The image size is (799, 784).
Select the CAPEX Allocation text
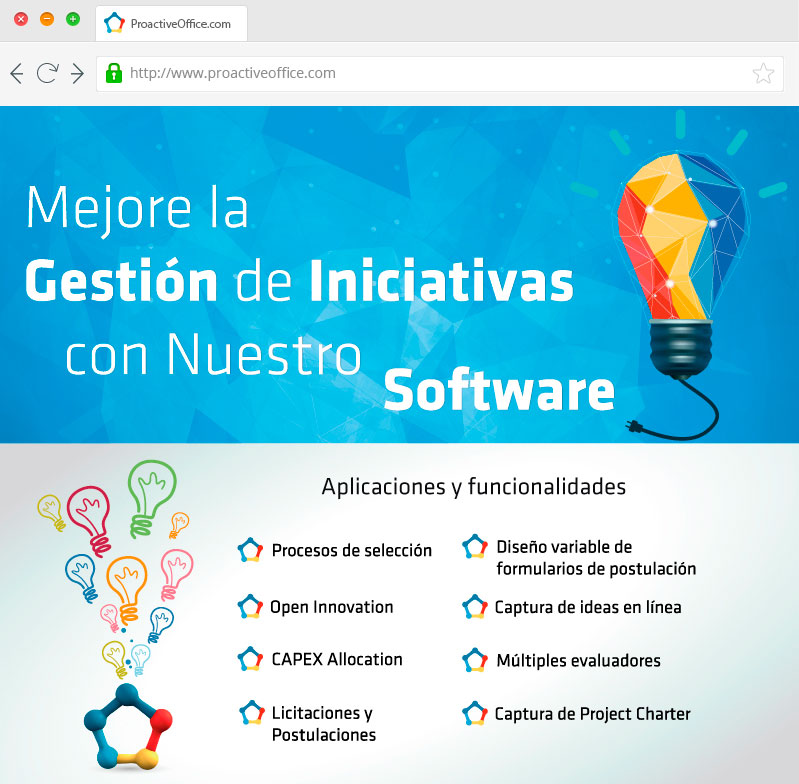(337, 660)
